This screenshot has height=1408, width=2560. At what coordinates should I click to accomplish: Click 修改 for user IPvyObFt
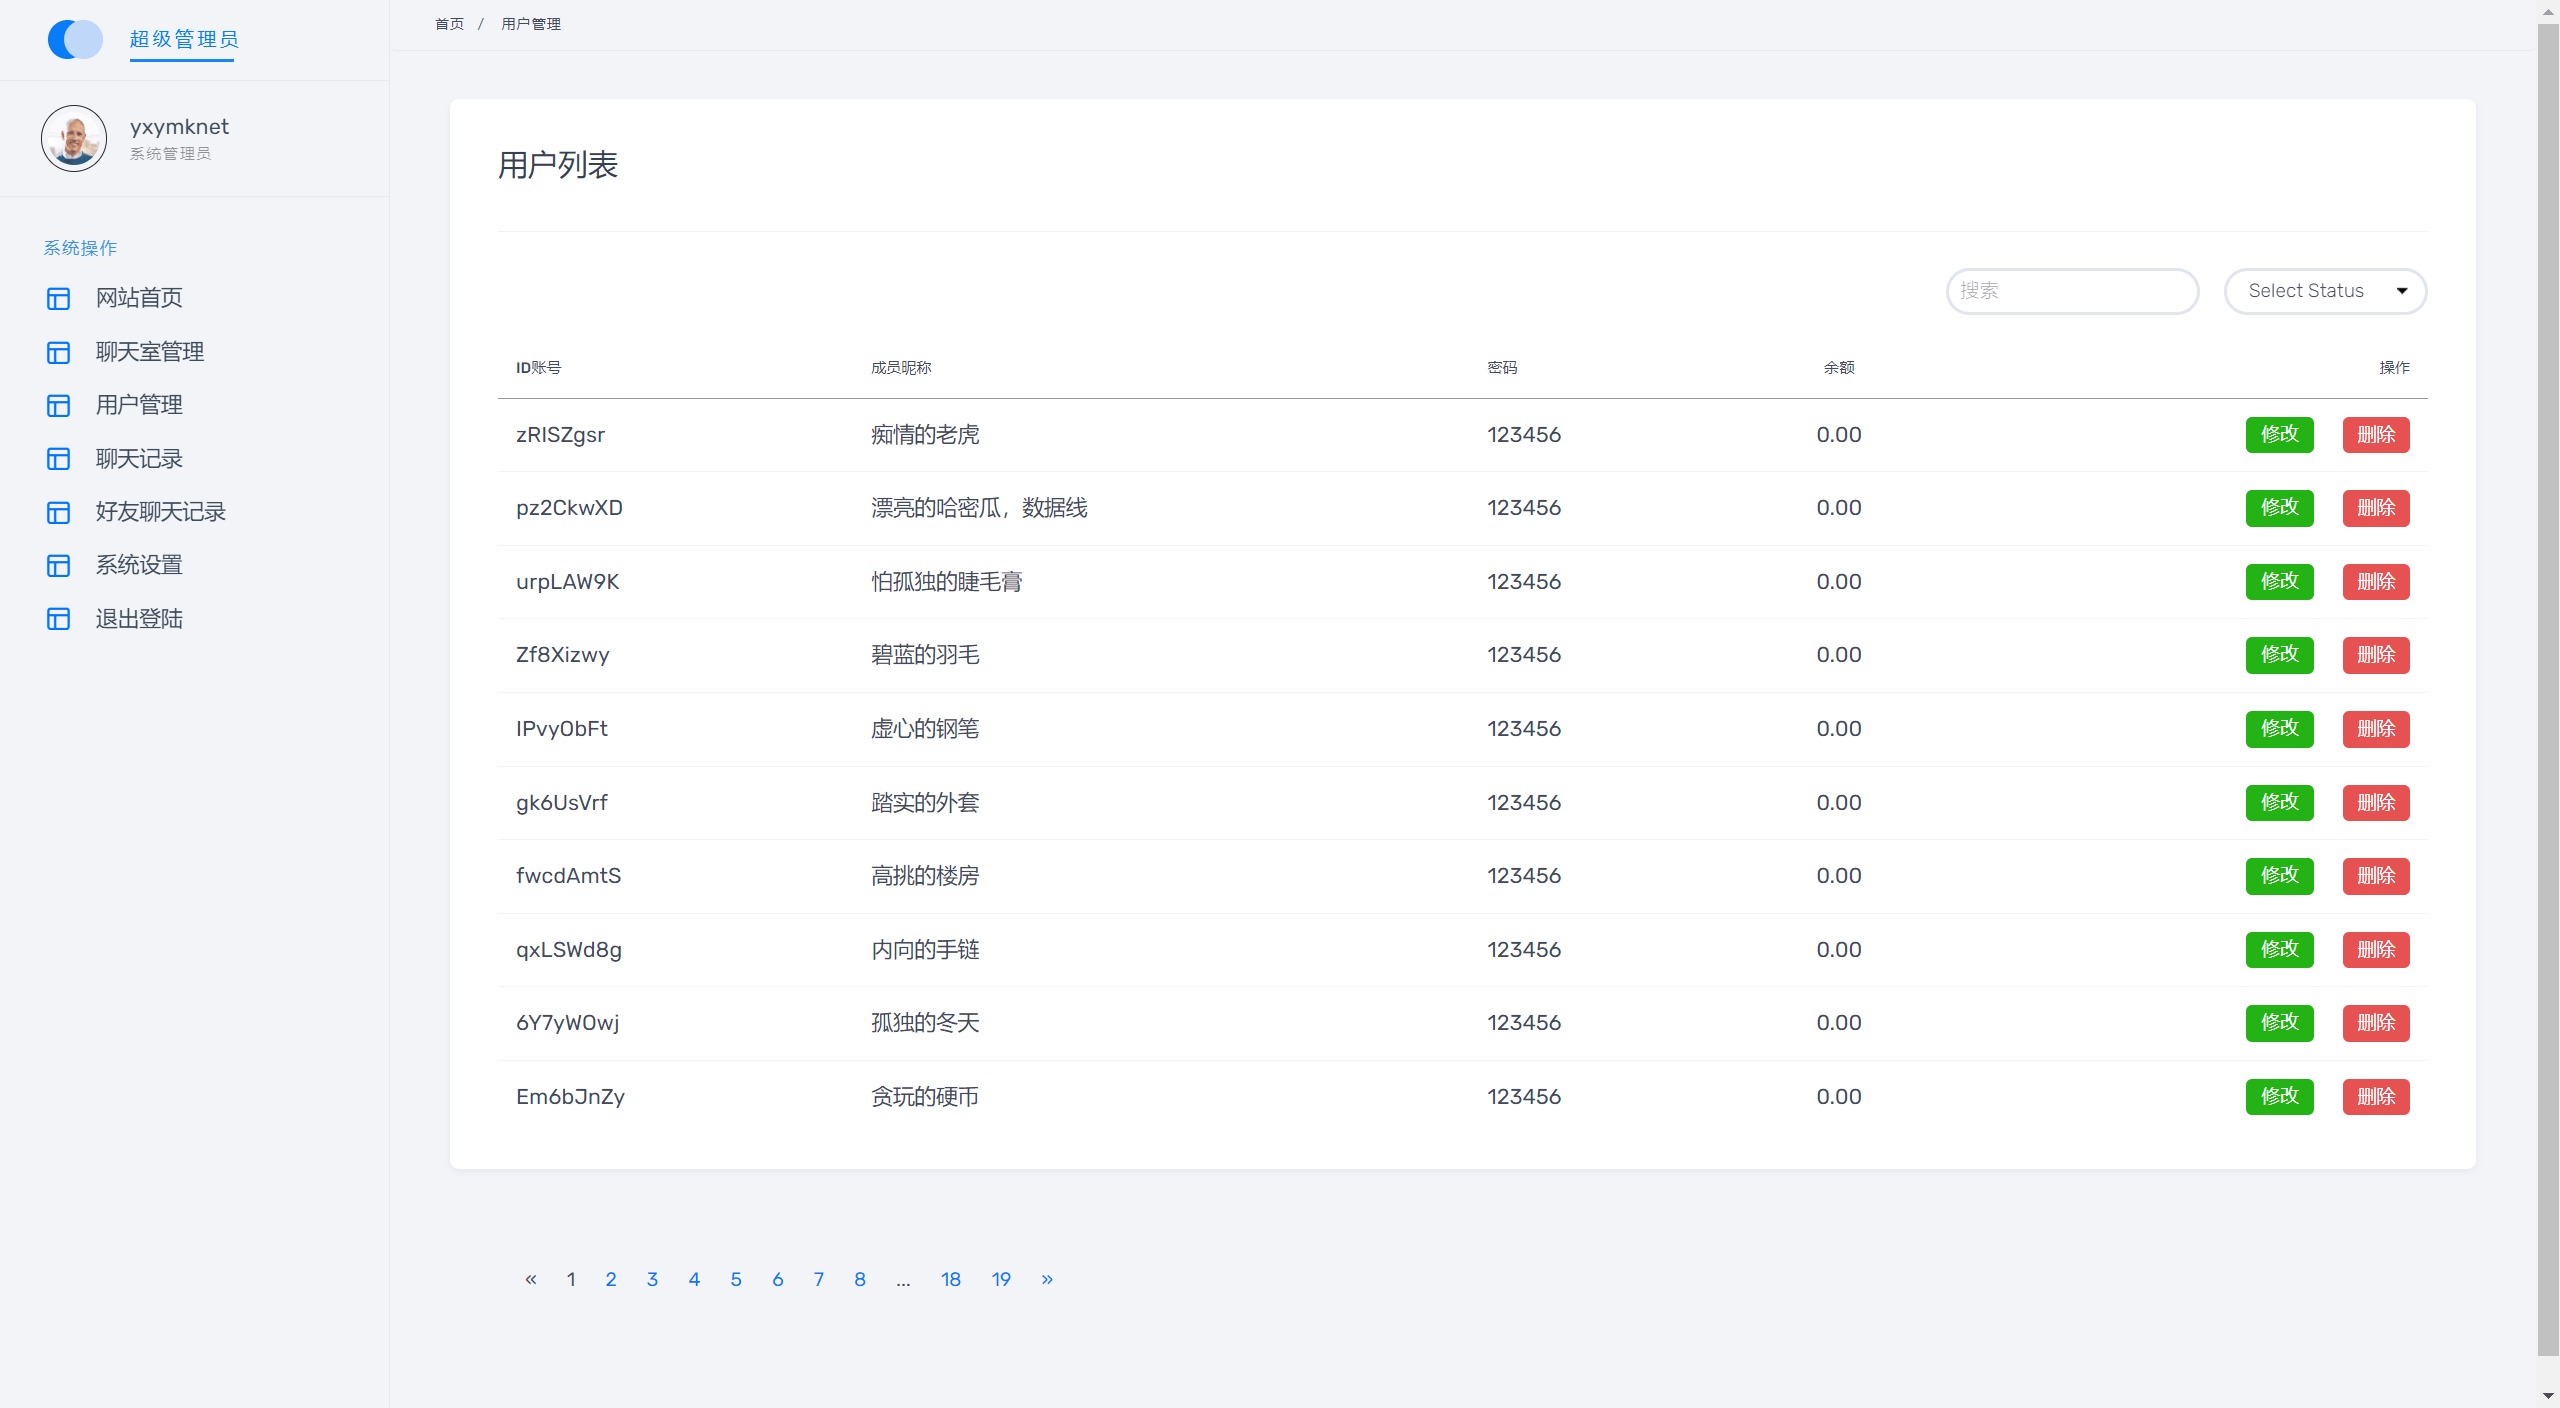click(x=2280, y=729)
